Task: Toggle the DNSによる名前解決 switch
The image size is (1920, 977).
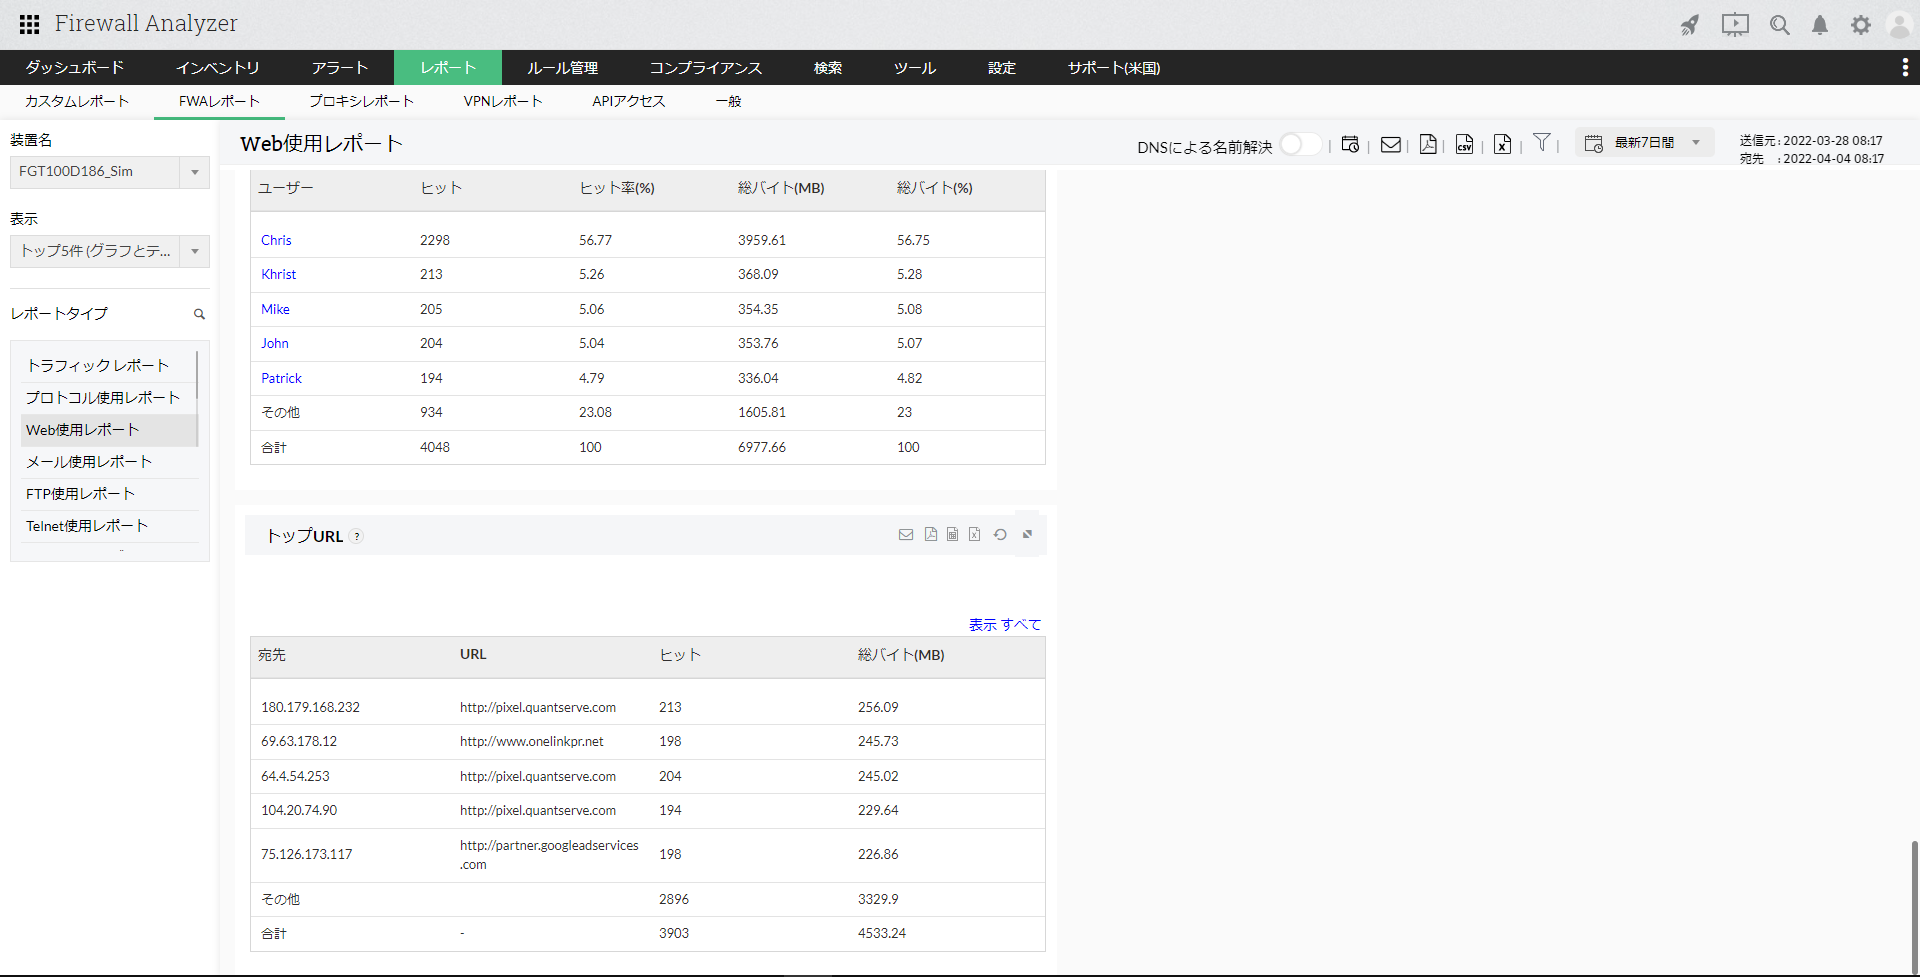Action: click(x=1299, y=145)
